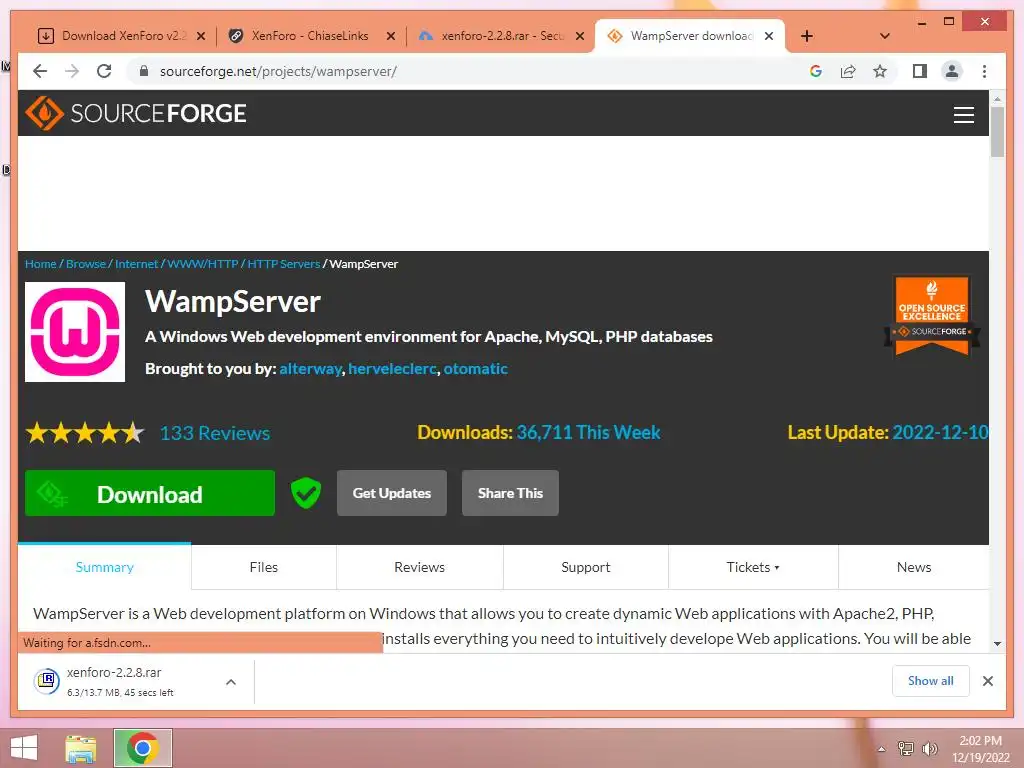Open the News tab
1024x768 pixels.
click(914, 567)
